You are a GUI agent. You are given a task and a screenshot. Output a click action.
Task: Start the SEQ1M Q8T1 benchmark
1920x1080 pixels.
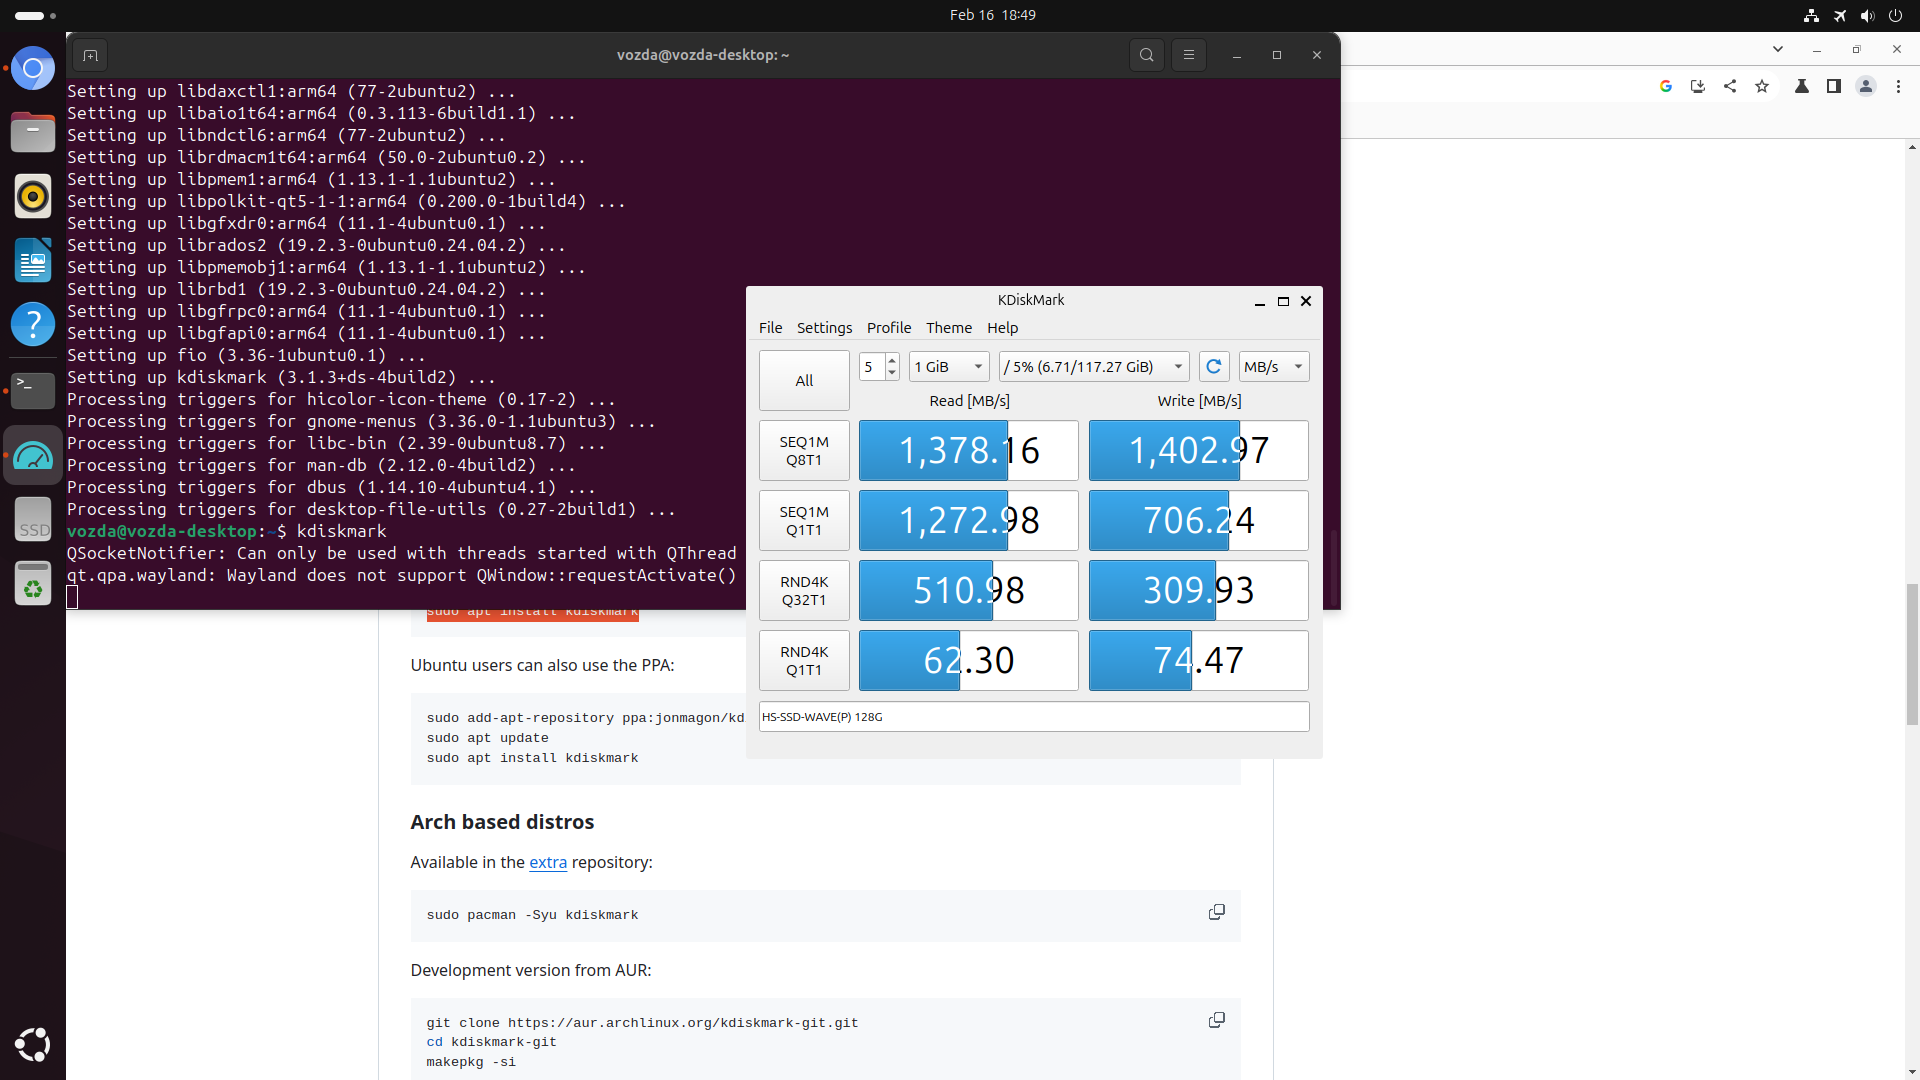coord(804,451)
